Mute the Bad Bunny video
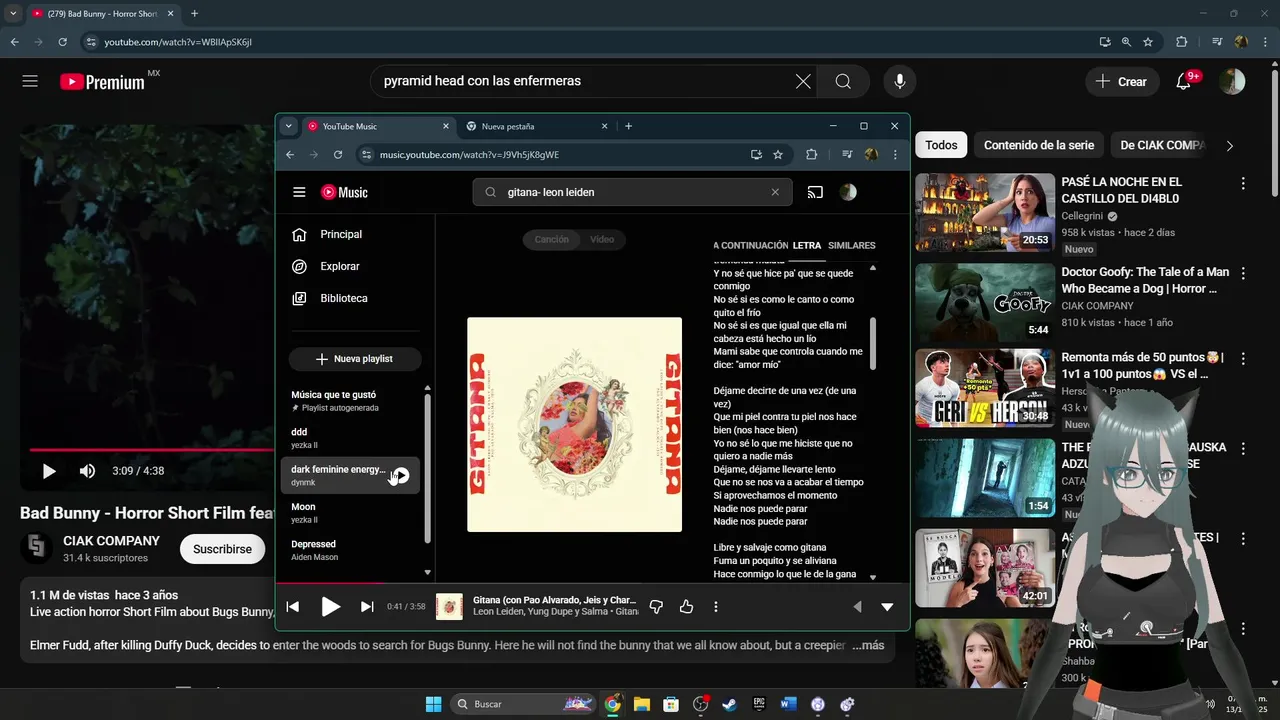 87,471
